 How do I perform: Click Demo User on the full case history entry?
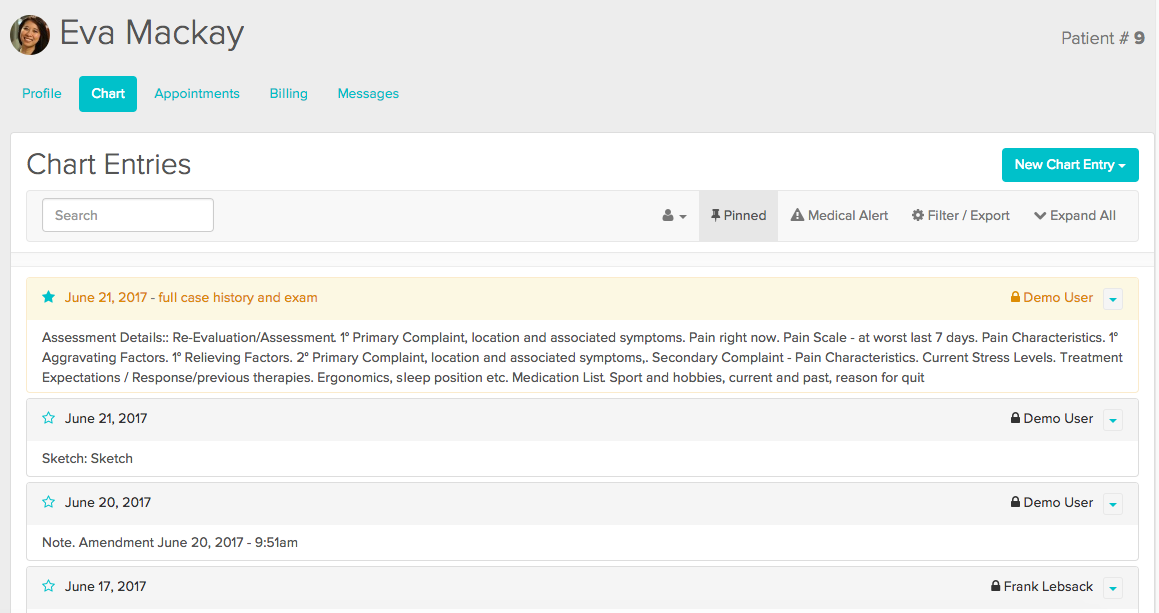1058,298
